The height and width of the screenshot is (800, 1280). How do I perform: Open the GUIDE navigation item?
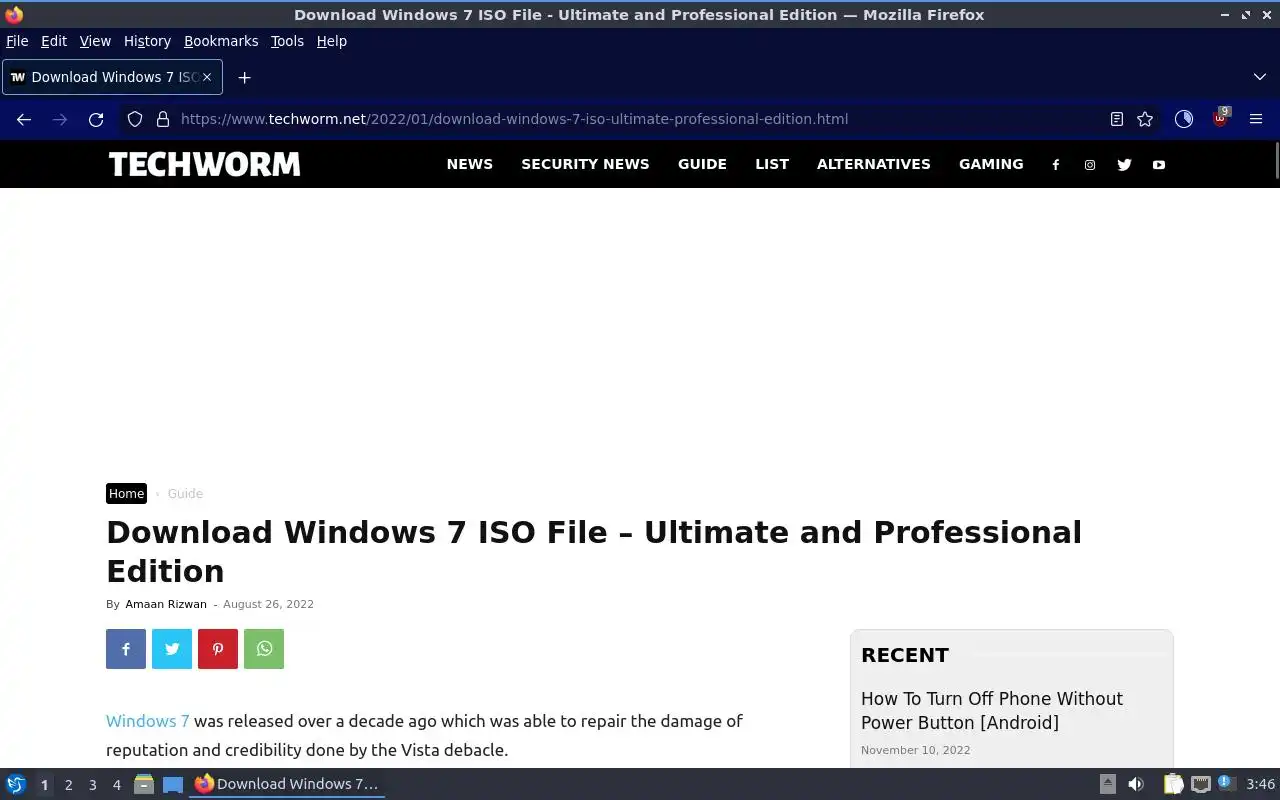[x=702, y=164]
